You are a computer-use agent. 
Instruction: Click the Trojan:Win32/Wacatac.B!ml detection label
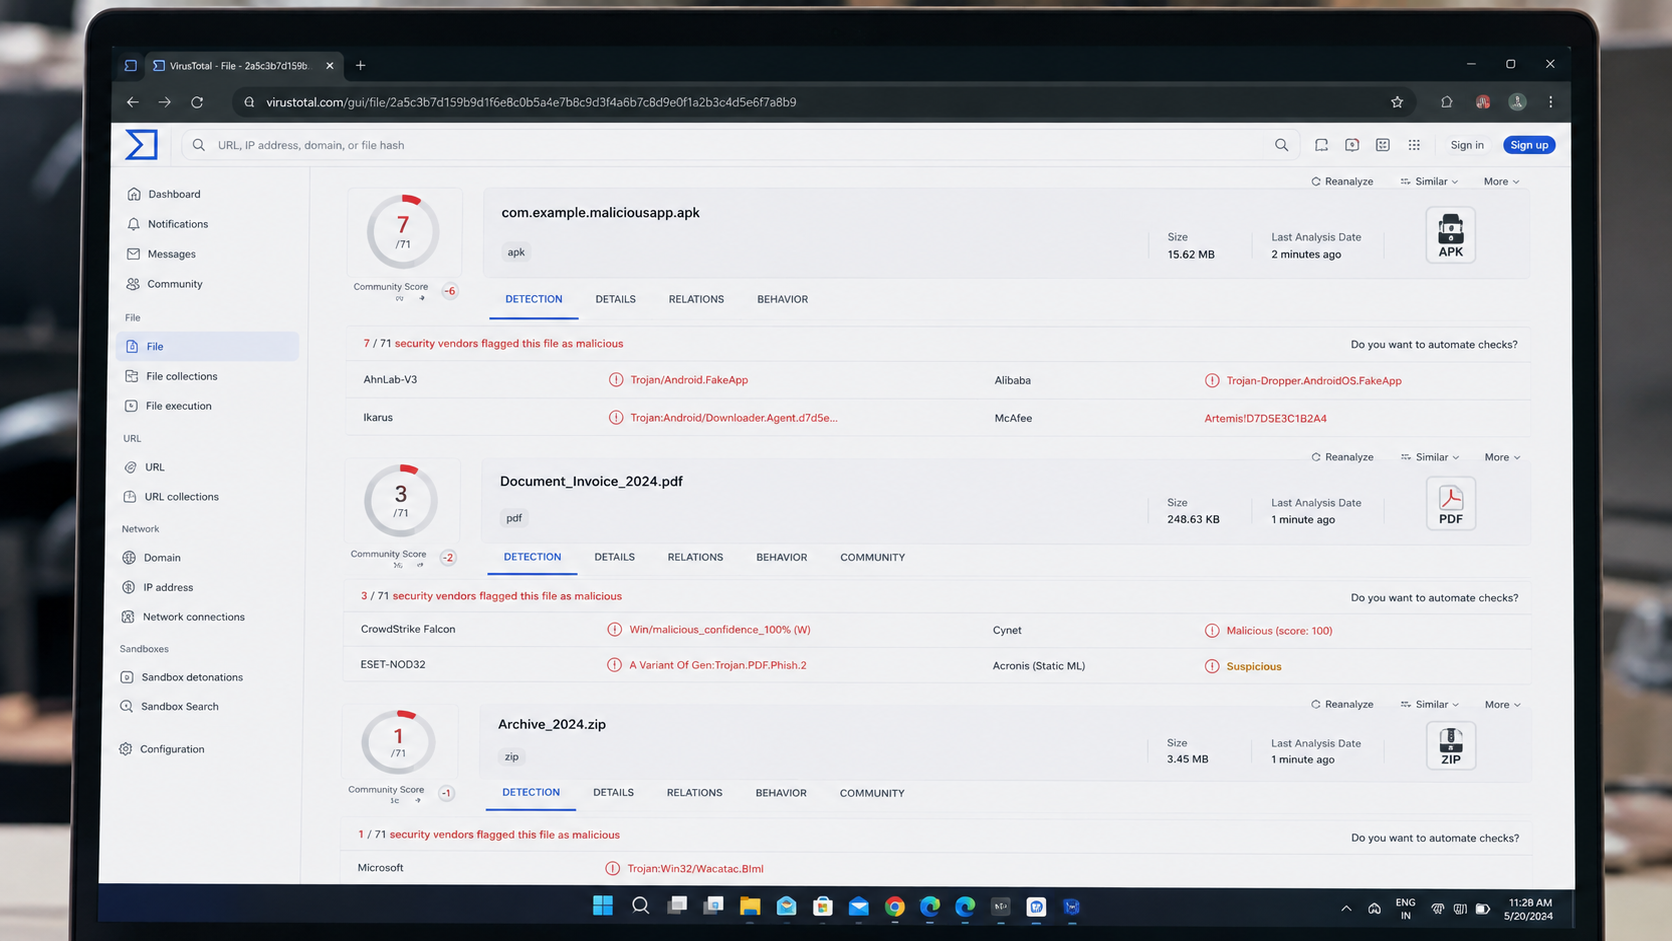pos(695,869)
